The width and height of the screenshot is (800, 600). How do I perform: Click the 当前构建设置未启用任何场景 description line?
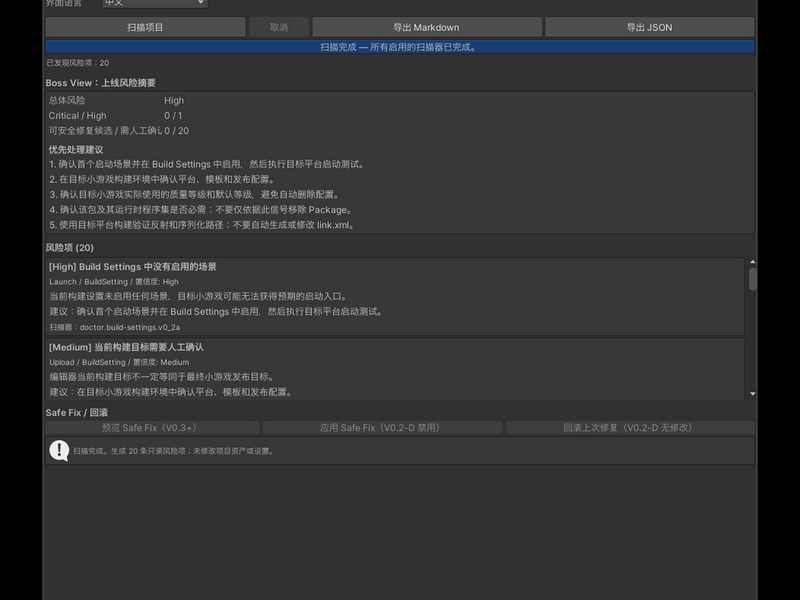199,296
